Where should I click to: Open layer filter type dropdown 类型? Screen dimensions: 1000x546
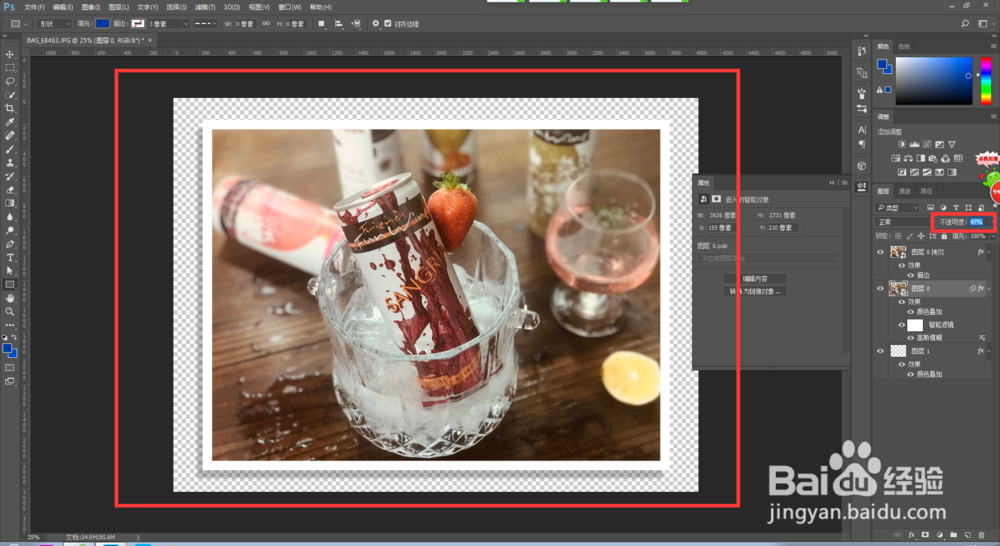[898, 207]
